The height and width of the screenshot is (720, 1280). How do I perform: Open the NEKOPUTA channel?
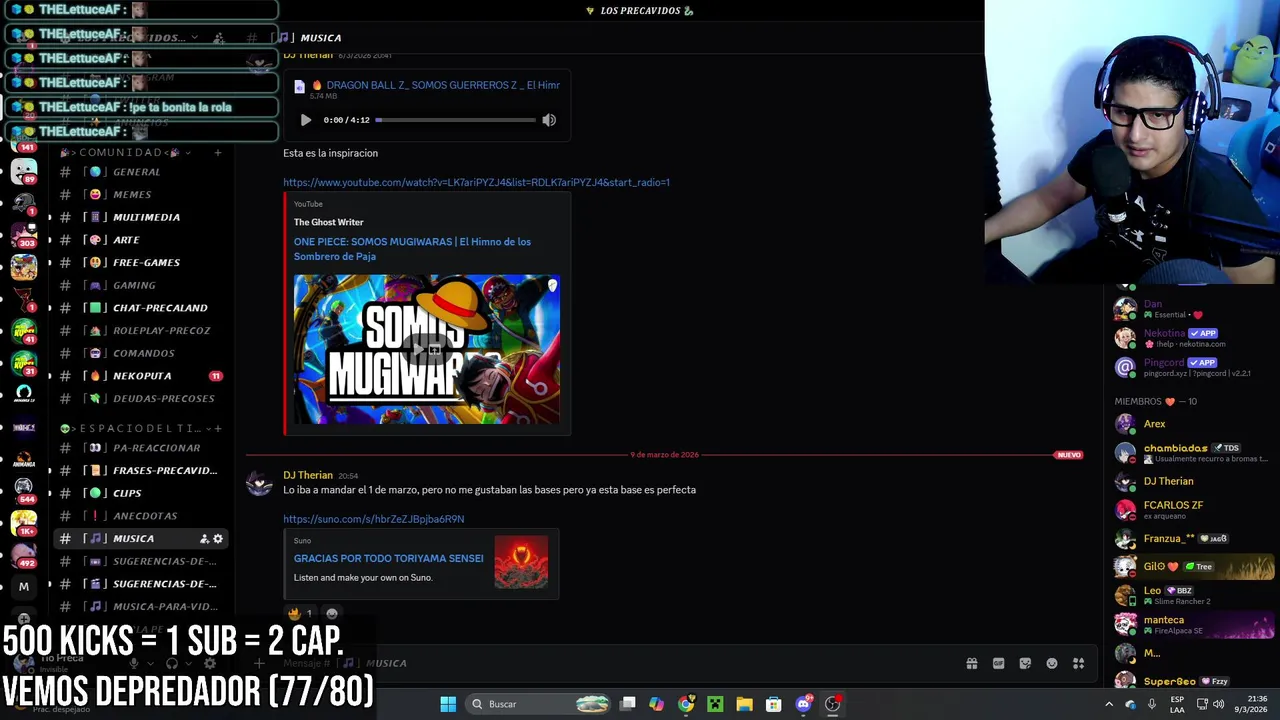point(140,376)
